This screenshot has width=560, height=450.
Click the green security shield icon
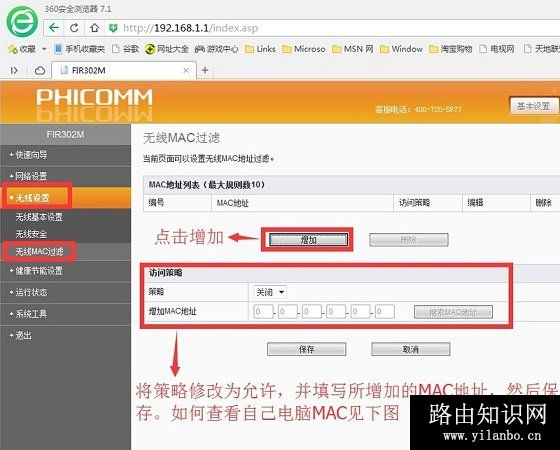(113, 28)
